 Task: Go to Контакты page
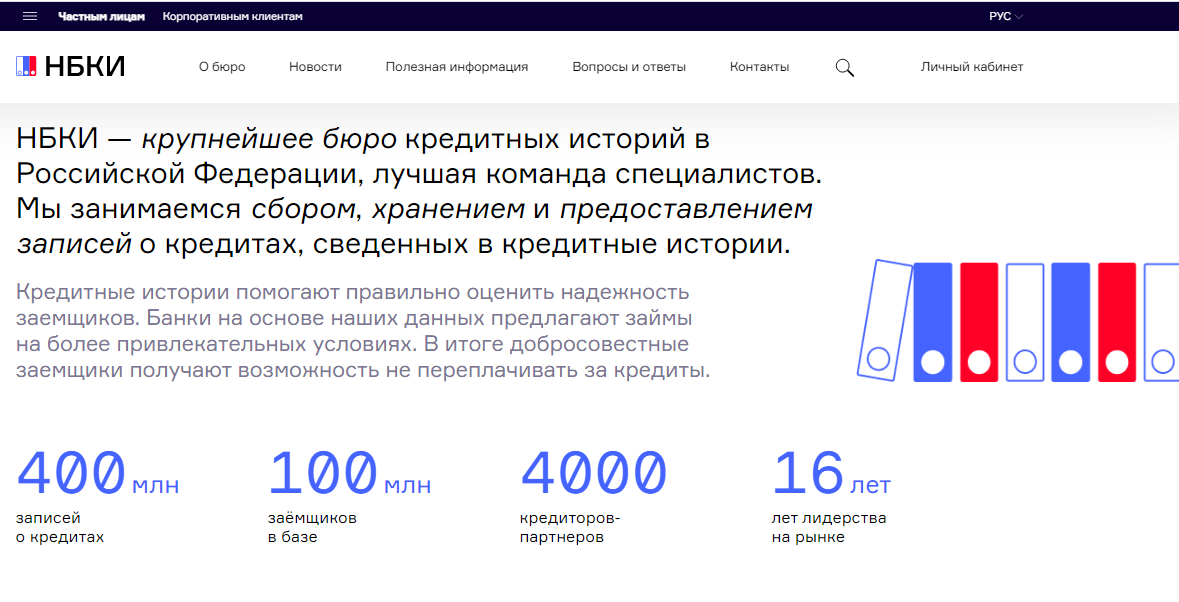759,67
